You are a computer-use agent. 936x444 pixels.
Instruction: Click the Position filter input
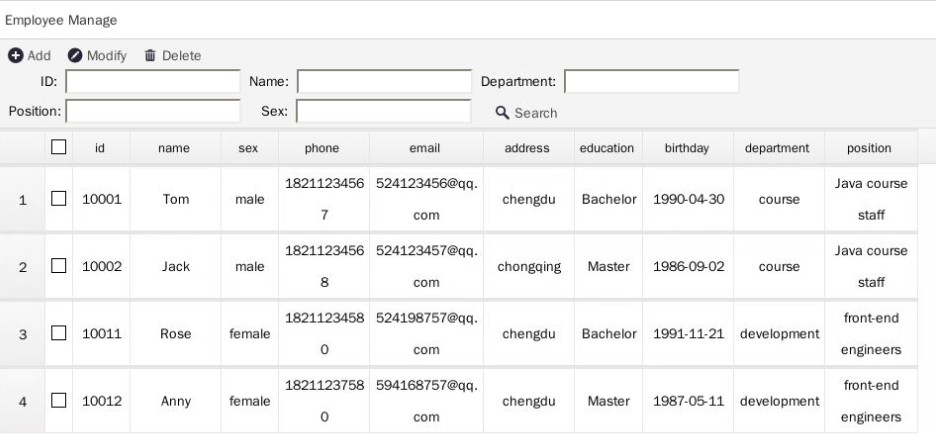153,111
